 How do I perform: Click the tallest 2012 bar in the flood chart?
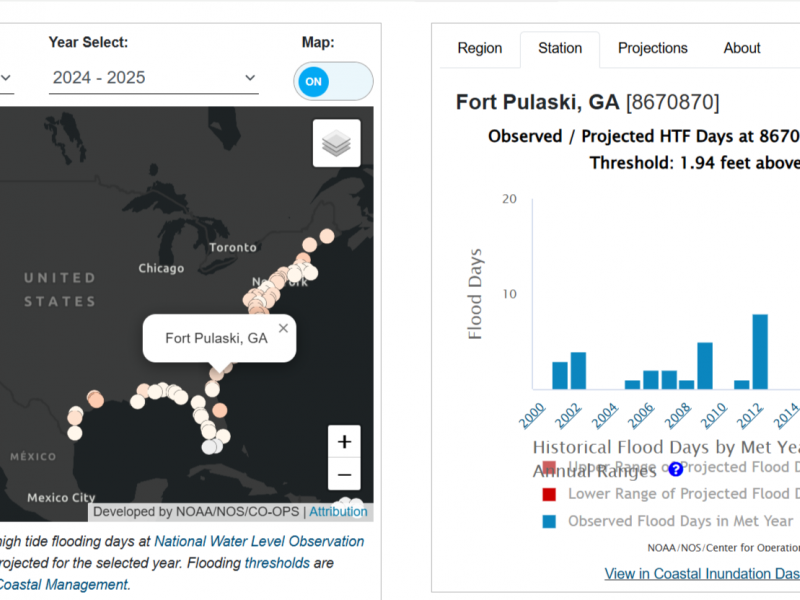(x=759, y=350)
